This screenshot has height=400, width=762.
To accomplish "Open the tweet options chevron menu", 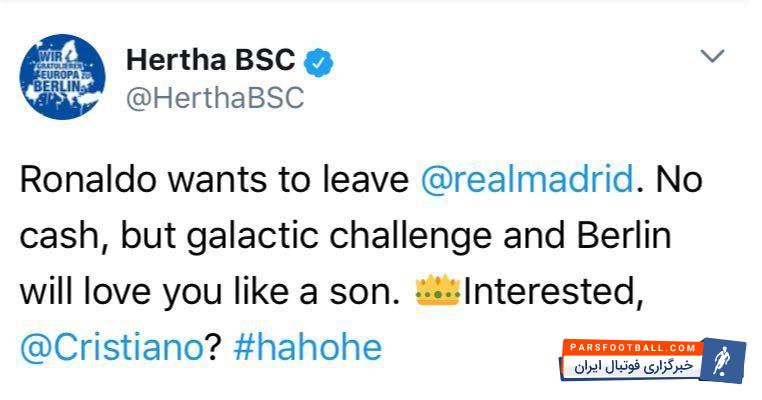I will pos(711,56).
